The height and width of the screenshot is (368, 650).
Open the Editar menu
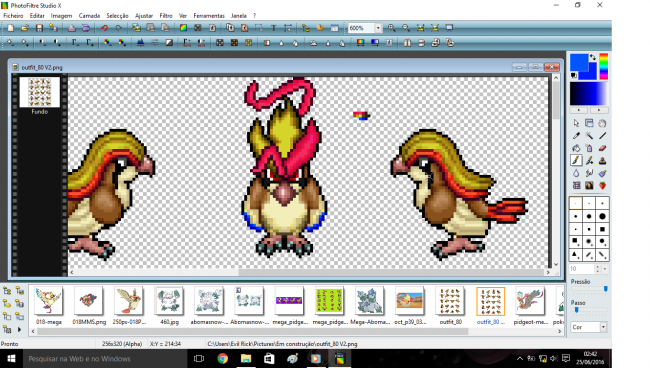click(x=37, y=16)
